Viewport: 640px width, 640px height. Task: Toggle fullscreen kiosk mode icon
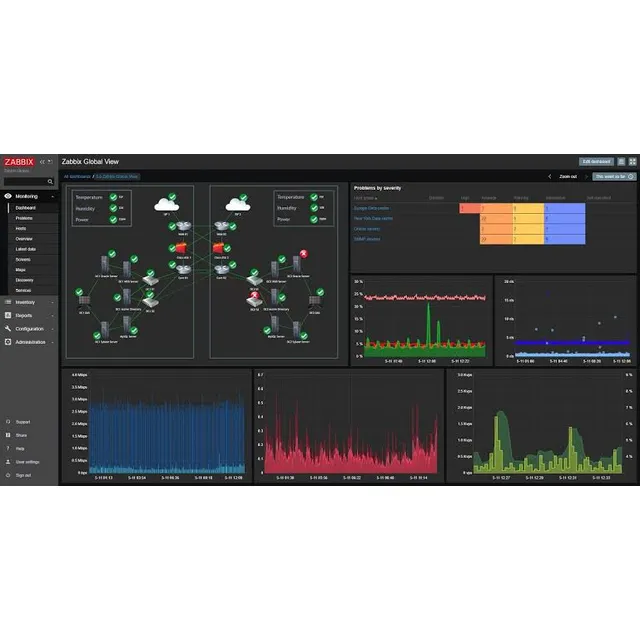(632, 162)
